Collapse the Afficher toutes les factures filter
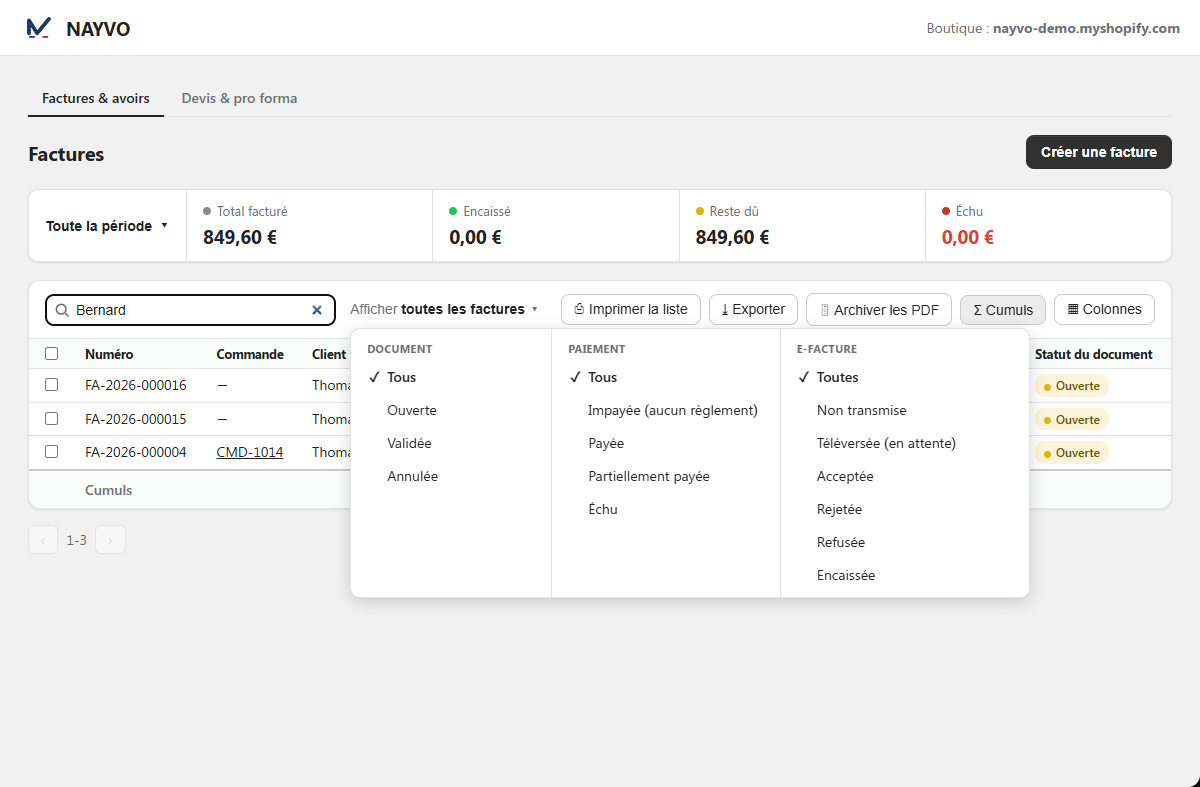Image resolution: width=1200 pixels, height=787 pixels. click(444, 310)
